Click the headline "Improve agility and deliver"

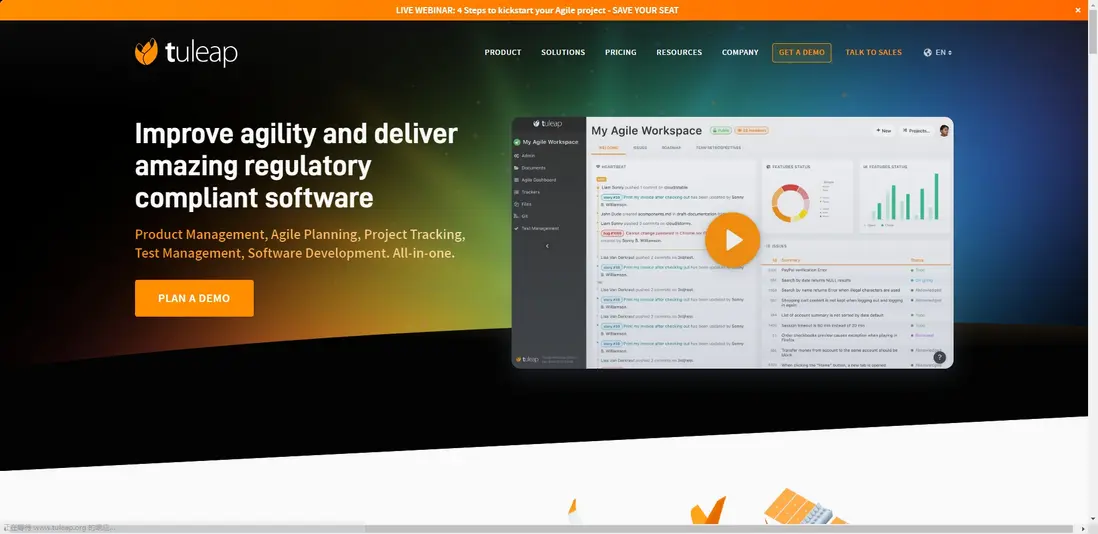[x=296, y=133]
